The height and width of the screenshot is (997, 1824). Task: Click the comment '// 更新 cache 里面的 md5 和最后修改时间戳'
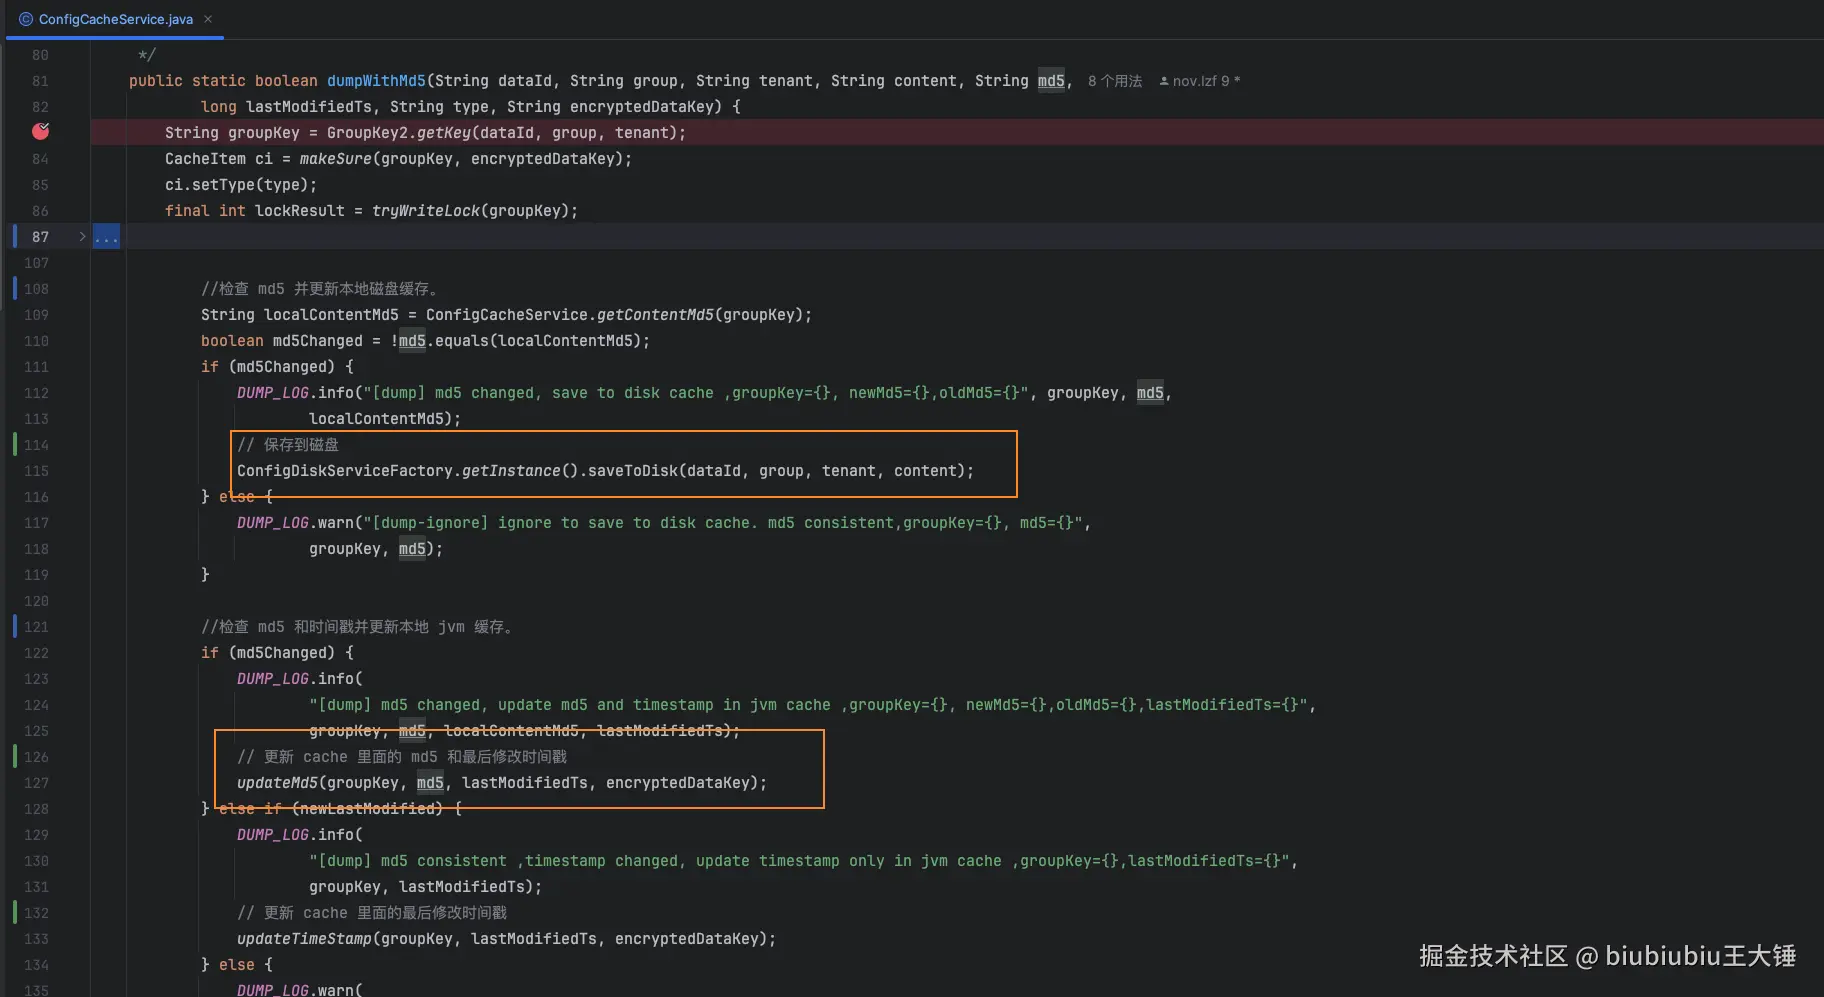pyautogui.click(x=402, y=757)
